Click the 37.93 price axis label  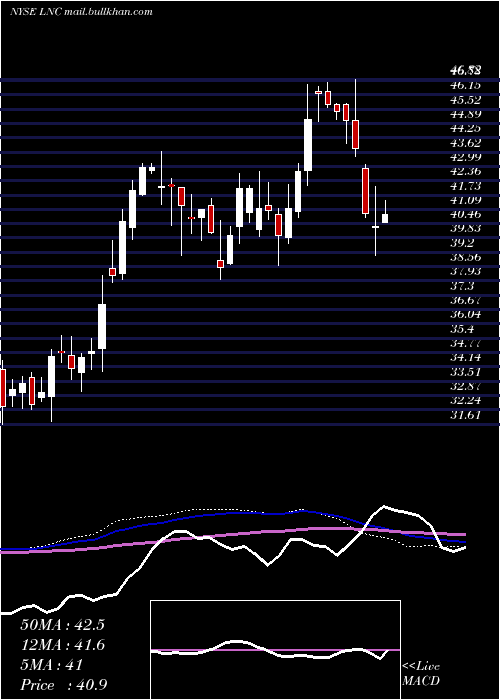tap(465, 271)
